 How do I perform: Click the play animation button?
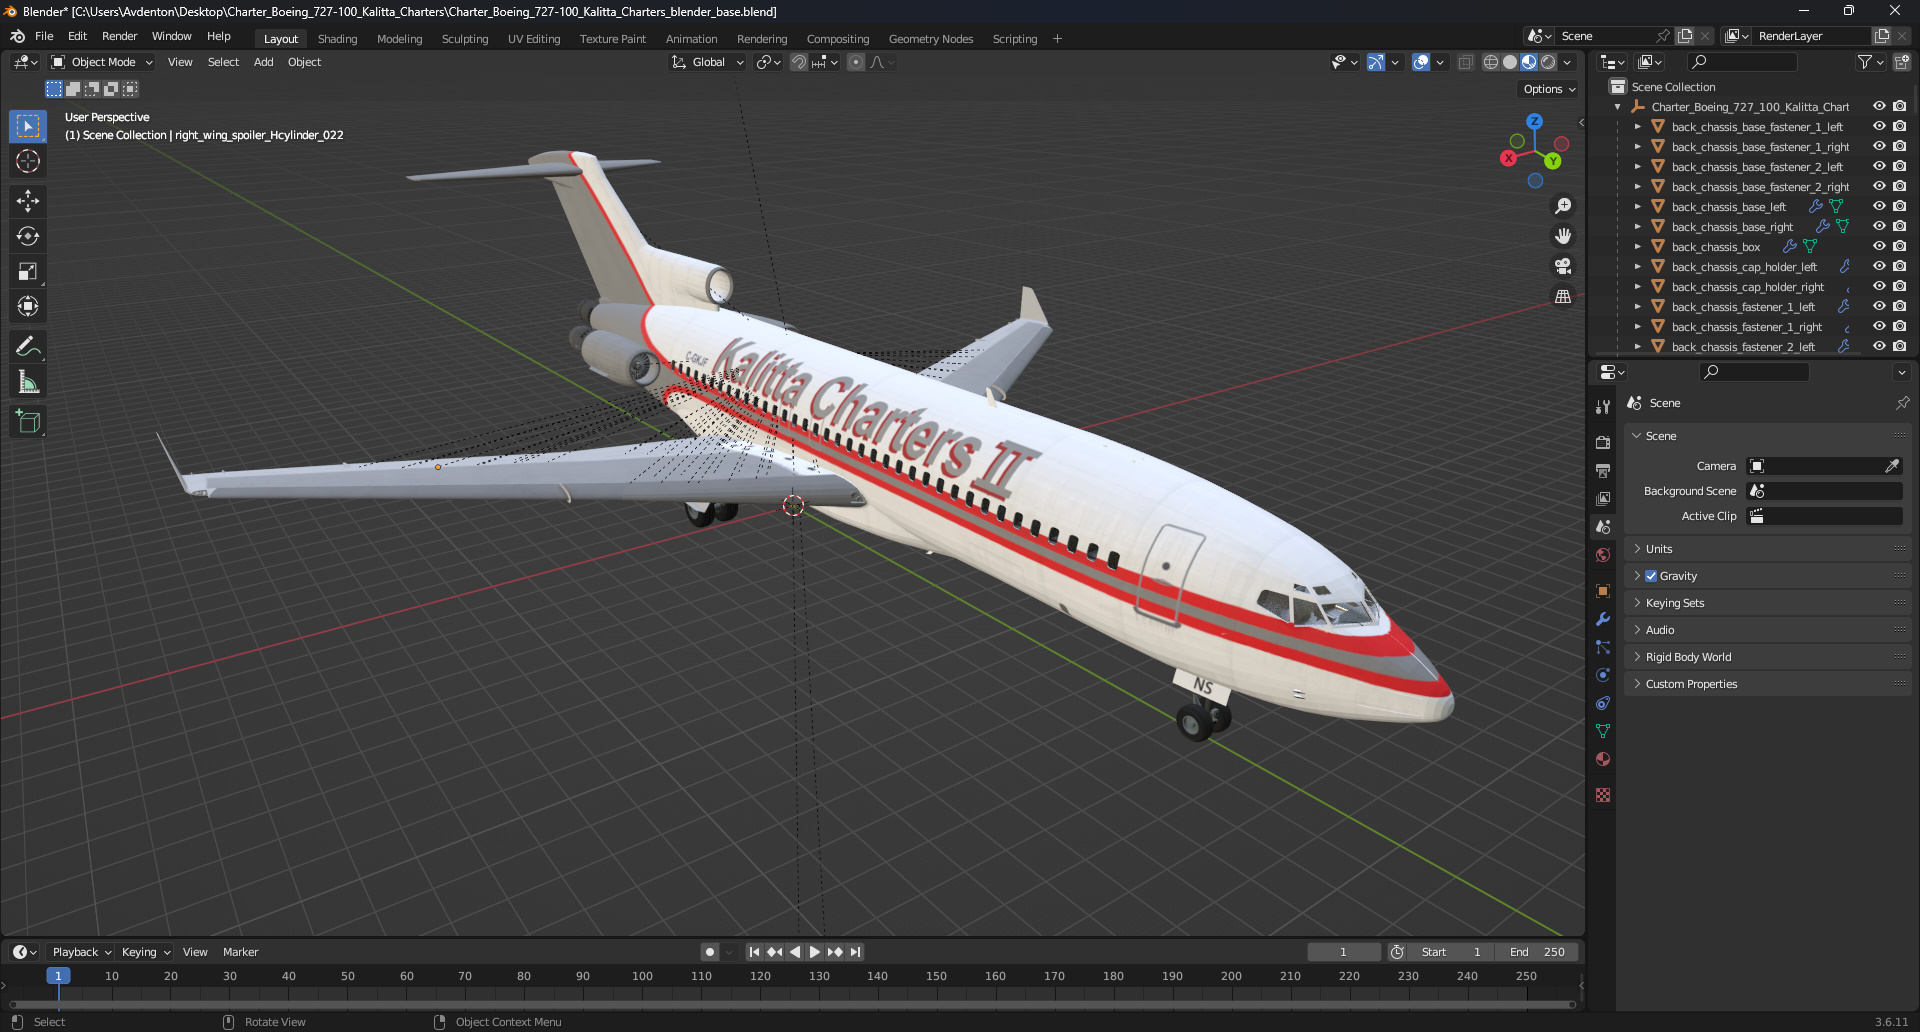(x=815, y=952)
